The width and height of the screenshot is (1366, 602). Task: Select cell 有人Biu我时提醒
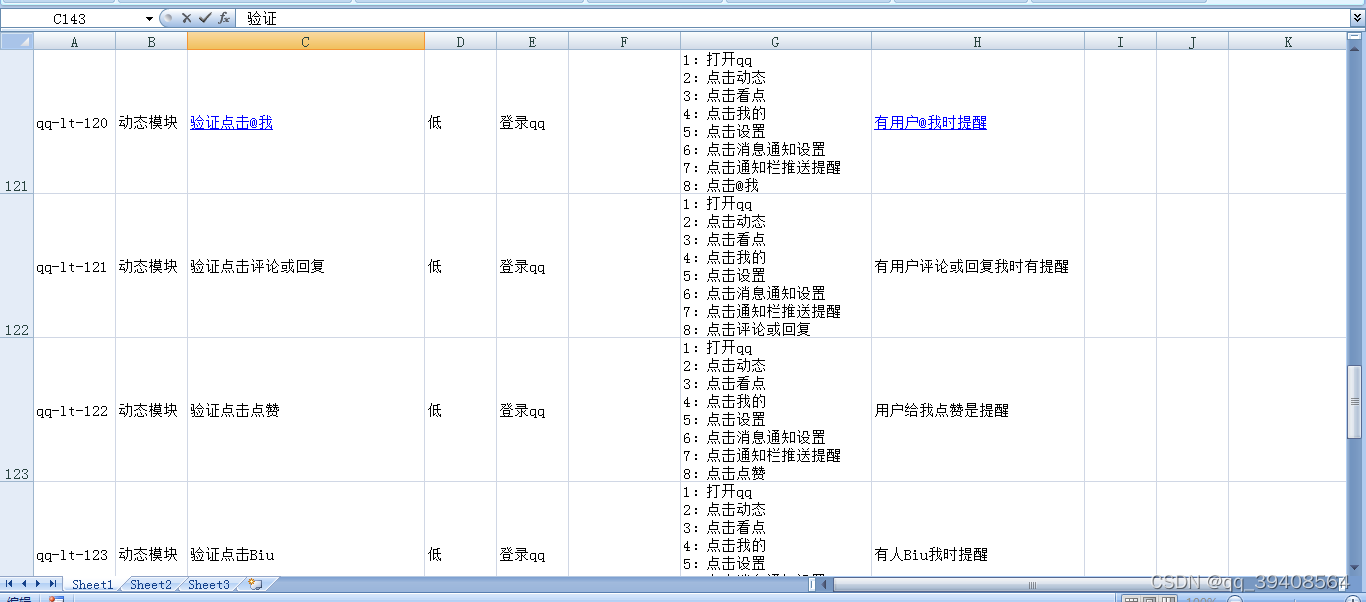978,530
